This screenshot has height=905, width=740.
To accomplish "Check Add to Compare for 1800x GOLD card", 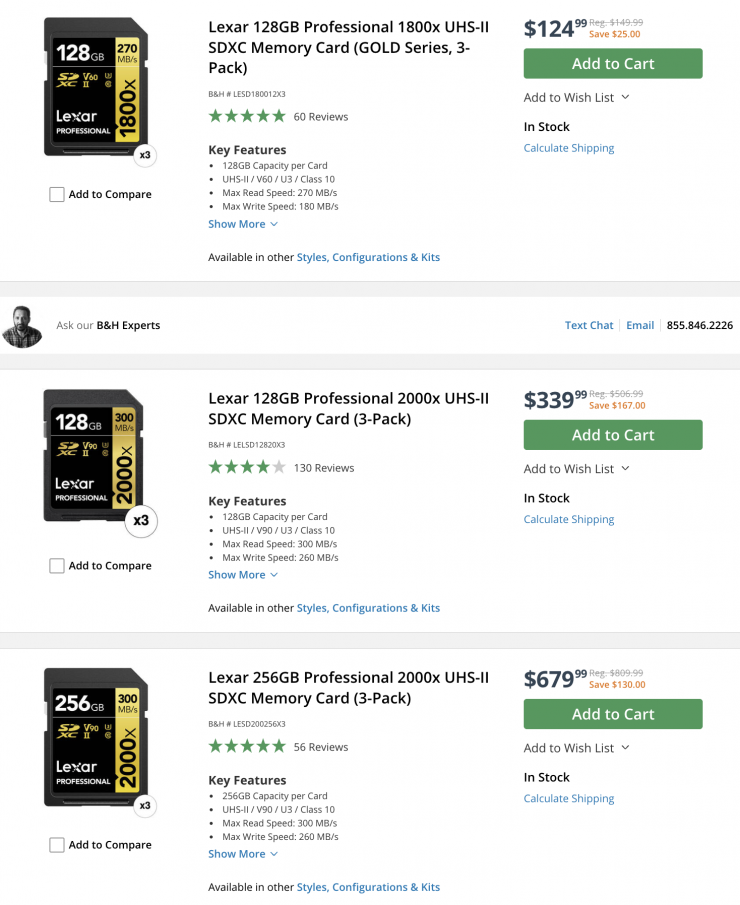I will pos(57,194).
